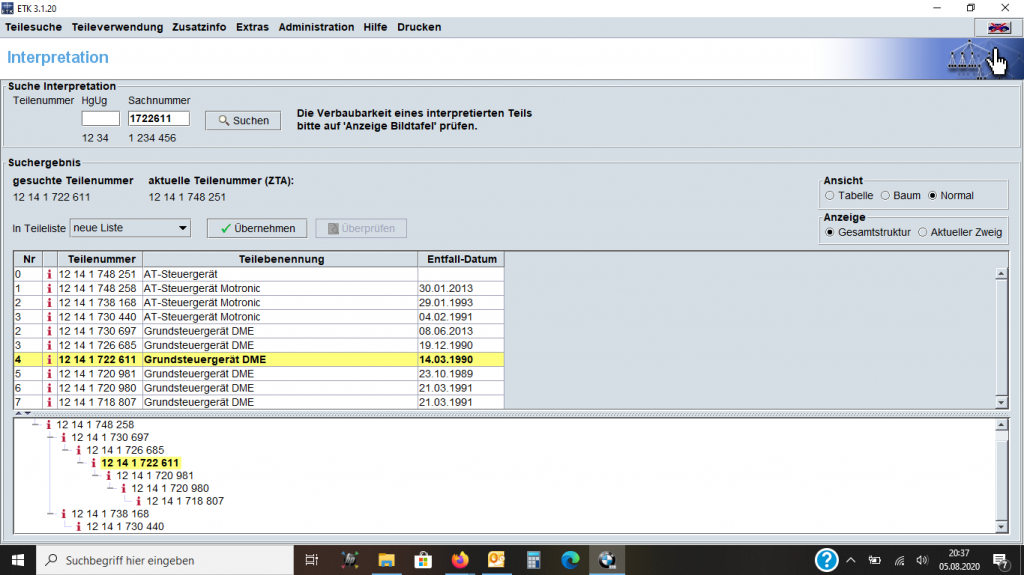Open the Firefox icon in taskbar
The image size is (1024, 575).
pyautogui.click(x=459, y=560)
